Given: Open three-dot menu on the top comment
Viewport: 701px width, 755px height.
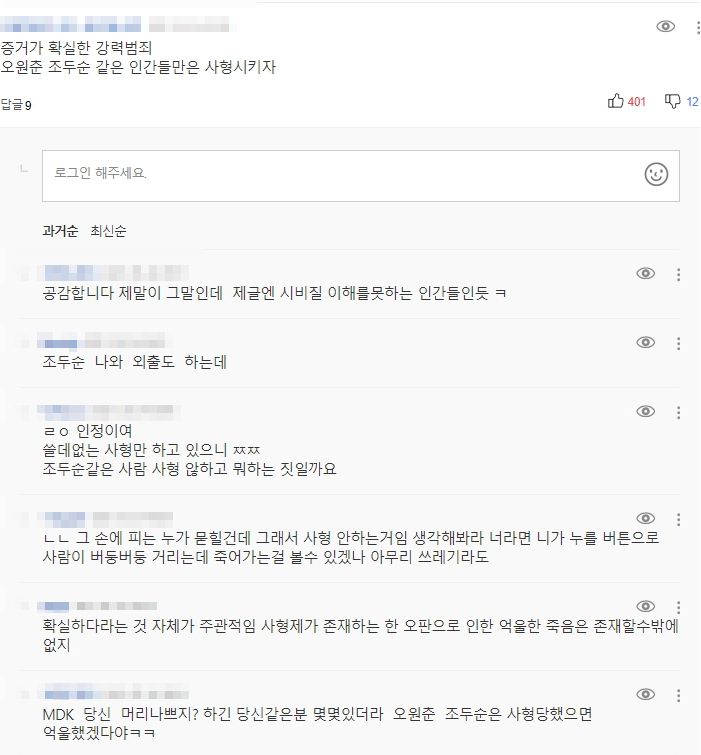Looking at the screenshot, I should click(x=697, y=27).
